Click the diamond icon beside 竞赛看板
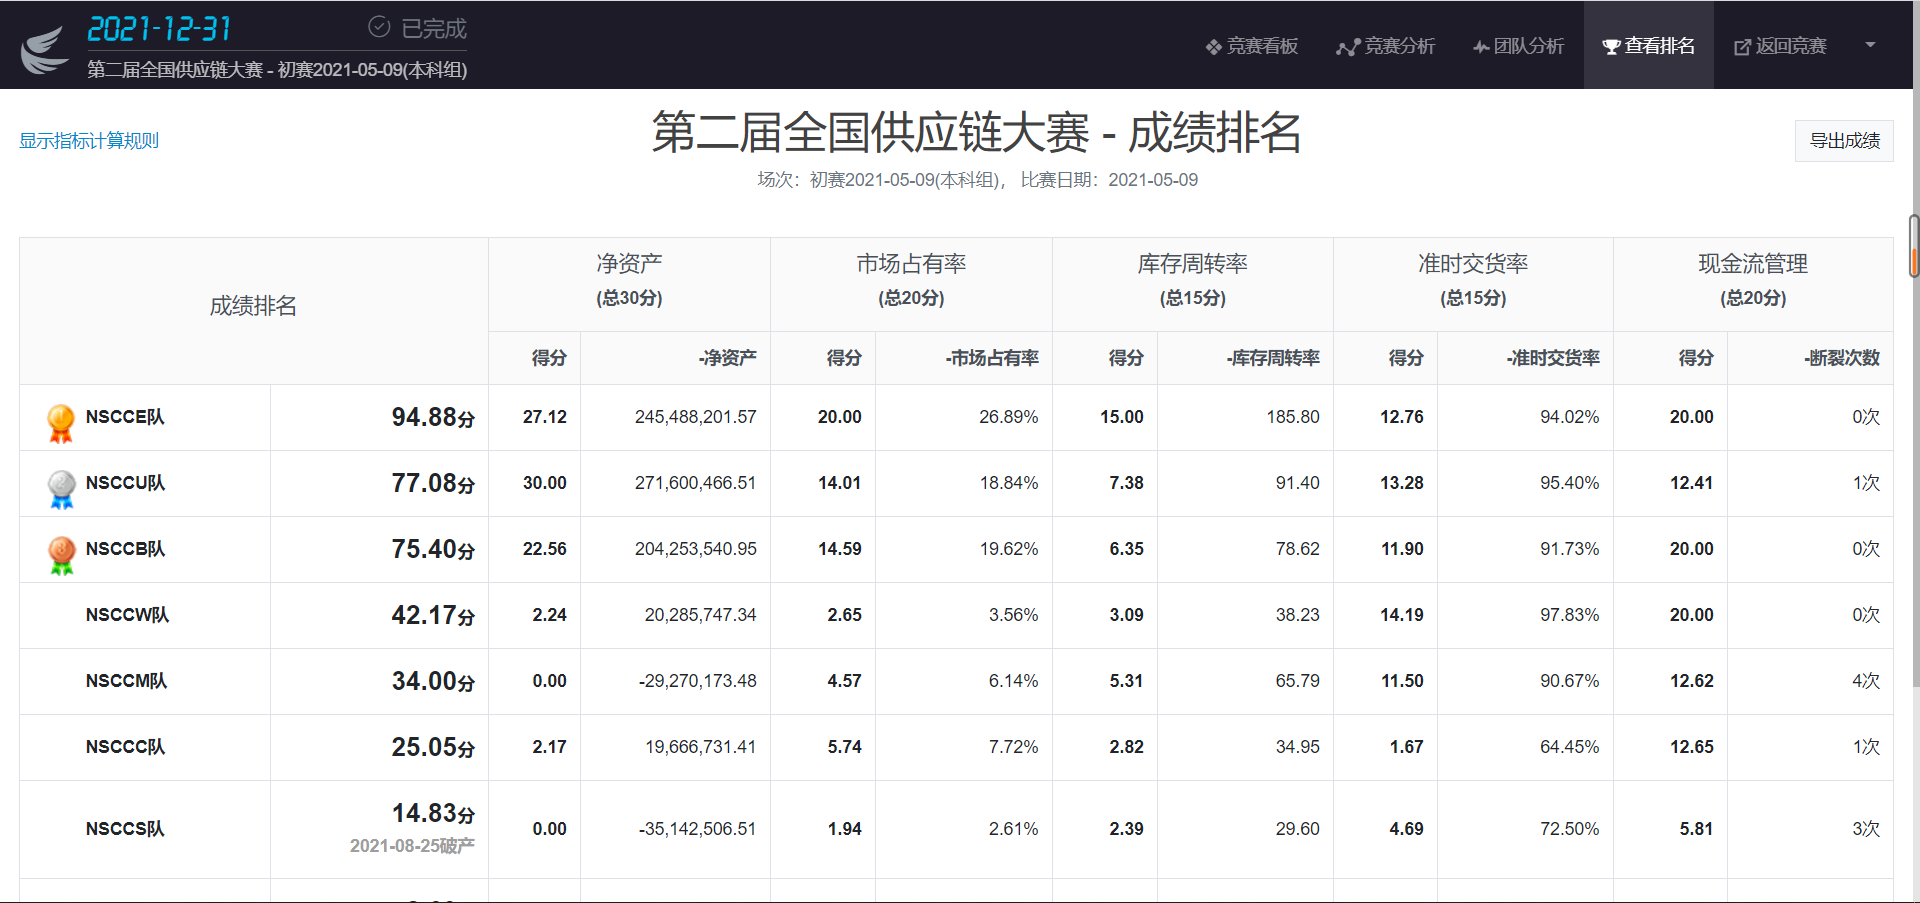This screenshot has width=1920, height=903. click(1213, 47)
